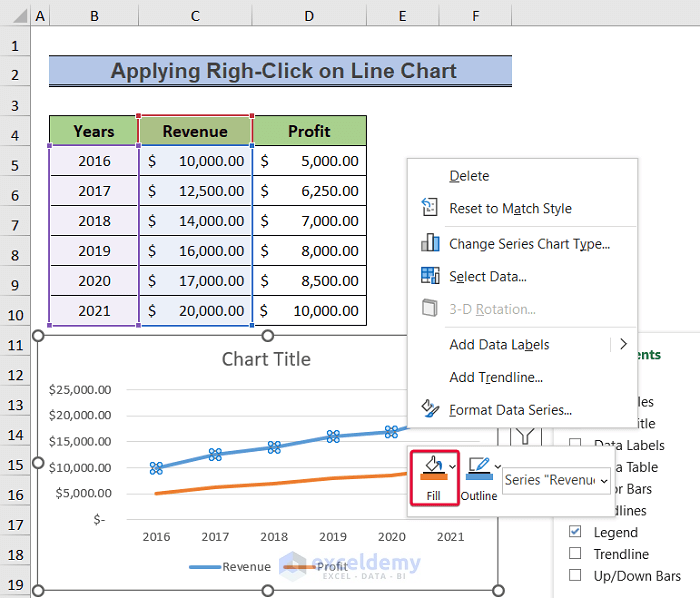Select column B header
The height and width of the screenshot is (598, 700).
[94, 16]
